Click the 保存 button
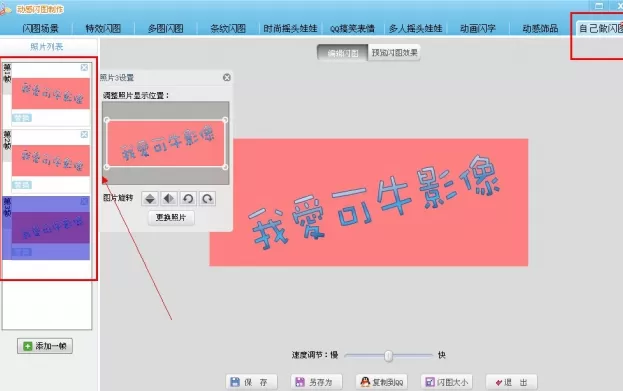The width and height of the screenshot is (623, 391). (252, 382)
